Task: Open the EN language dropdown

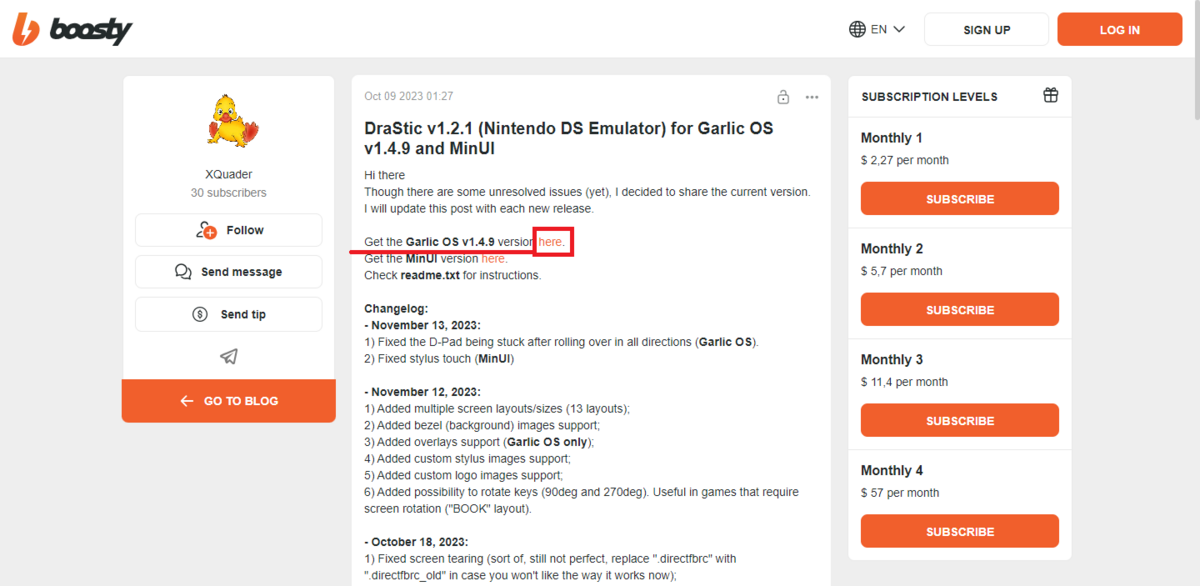Action: (x=877, y=30)
